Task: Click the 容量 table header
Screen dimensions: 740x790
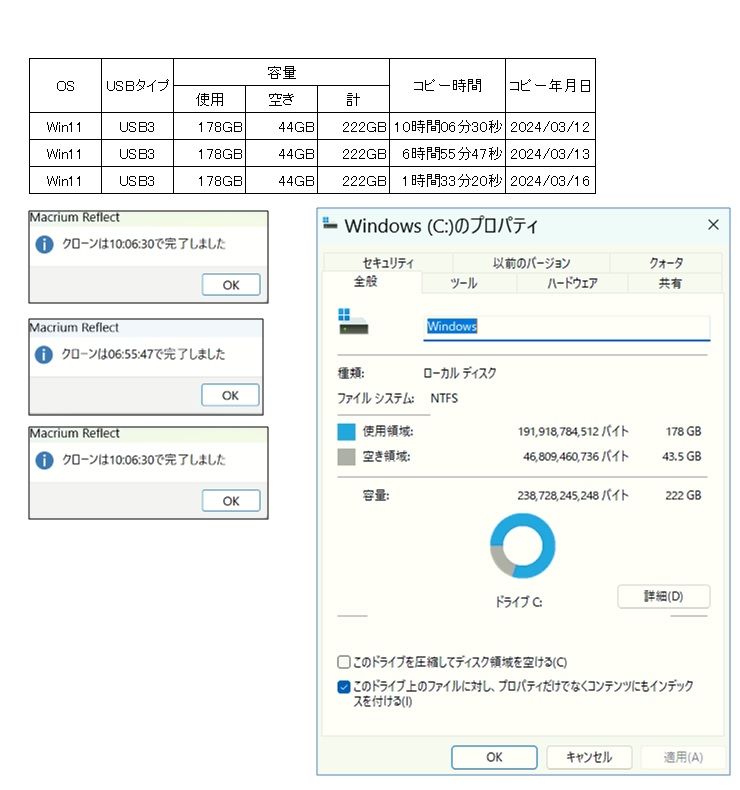Action: click(282, 73)
